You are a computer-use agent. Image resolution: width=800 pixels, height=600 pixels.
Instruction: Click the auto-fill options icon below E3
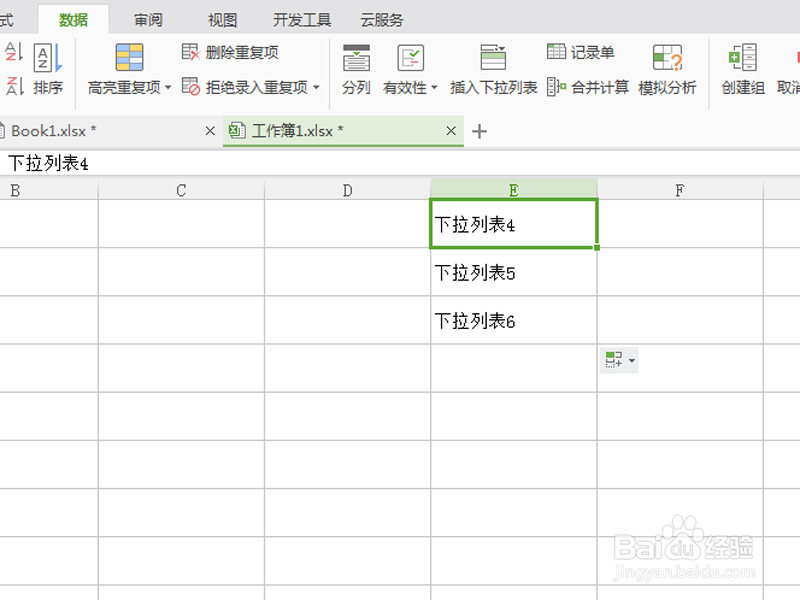tap(614, 360)
